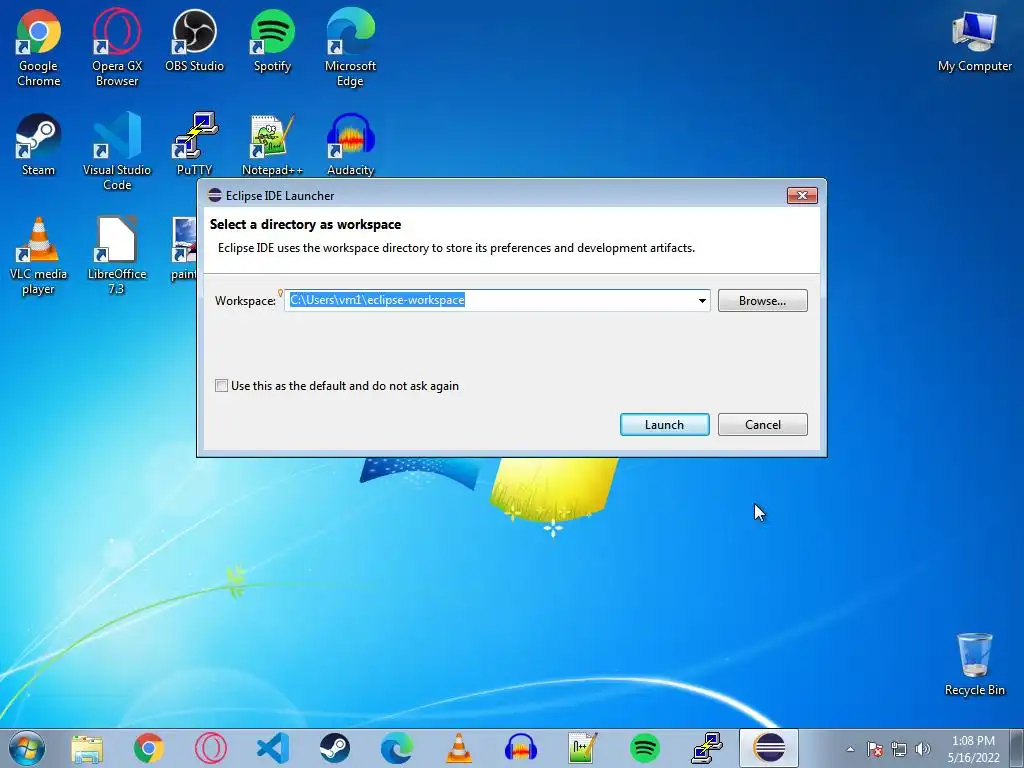Close the Eclipse IDE Launcher window
Viewport: 1024px width, 768px height.
coord(802,195)
